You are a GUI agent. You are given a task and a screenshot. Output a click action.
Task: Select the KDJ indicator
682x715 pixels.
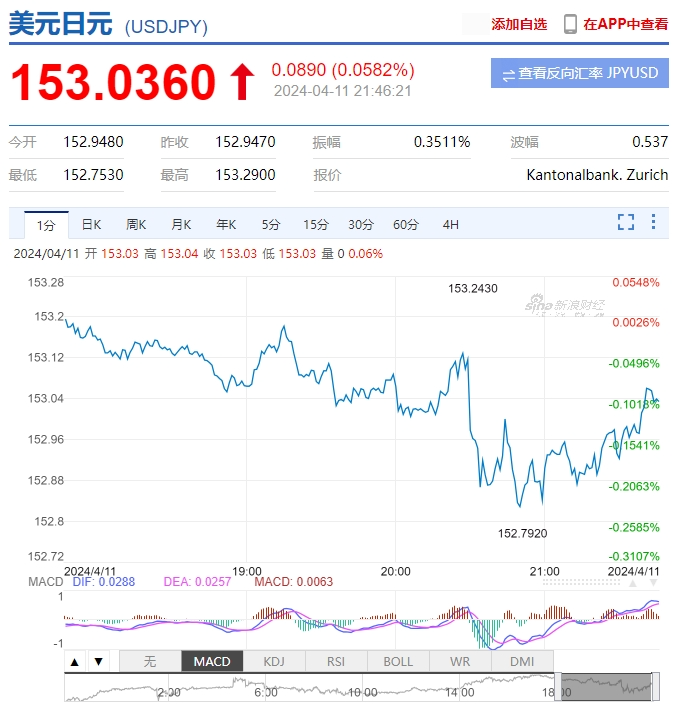point(274,662)
